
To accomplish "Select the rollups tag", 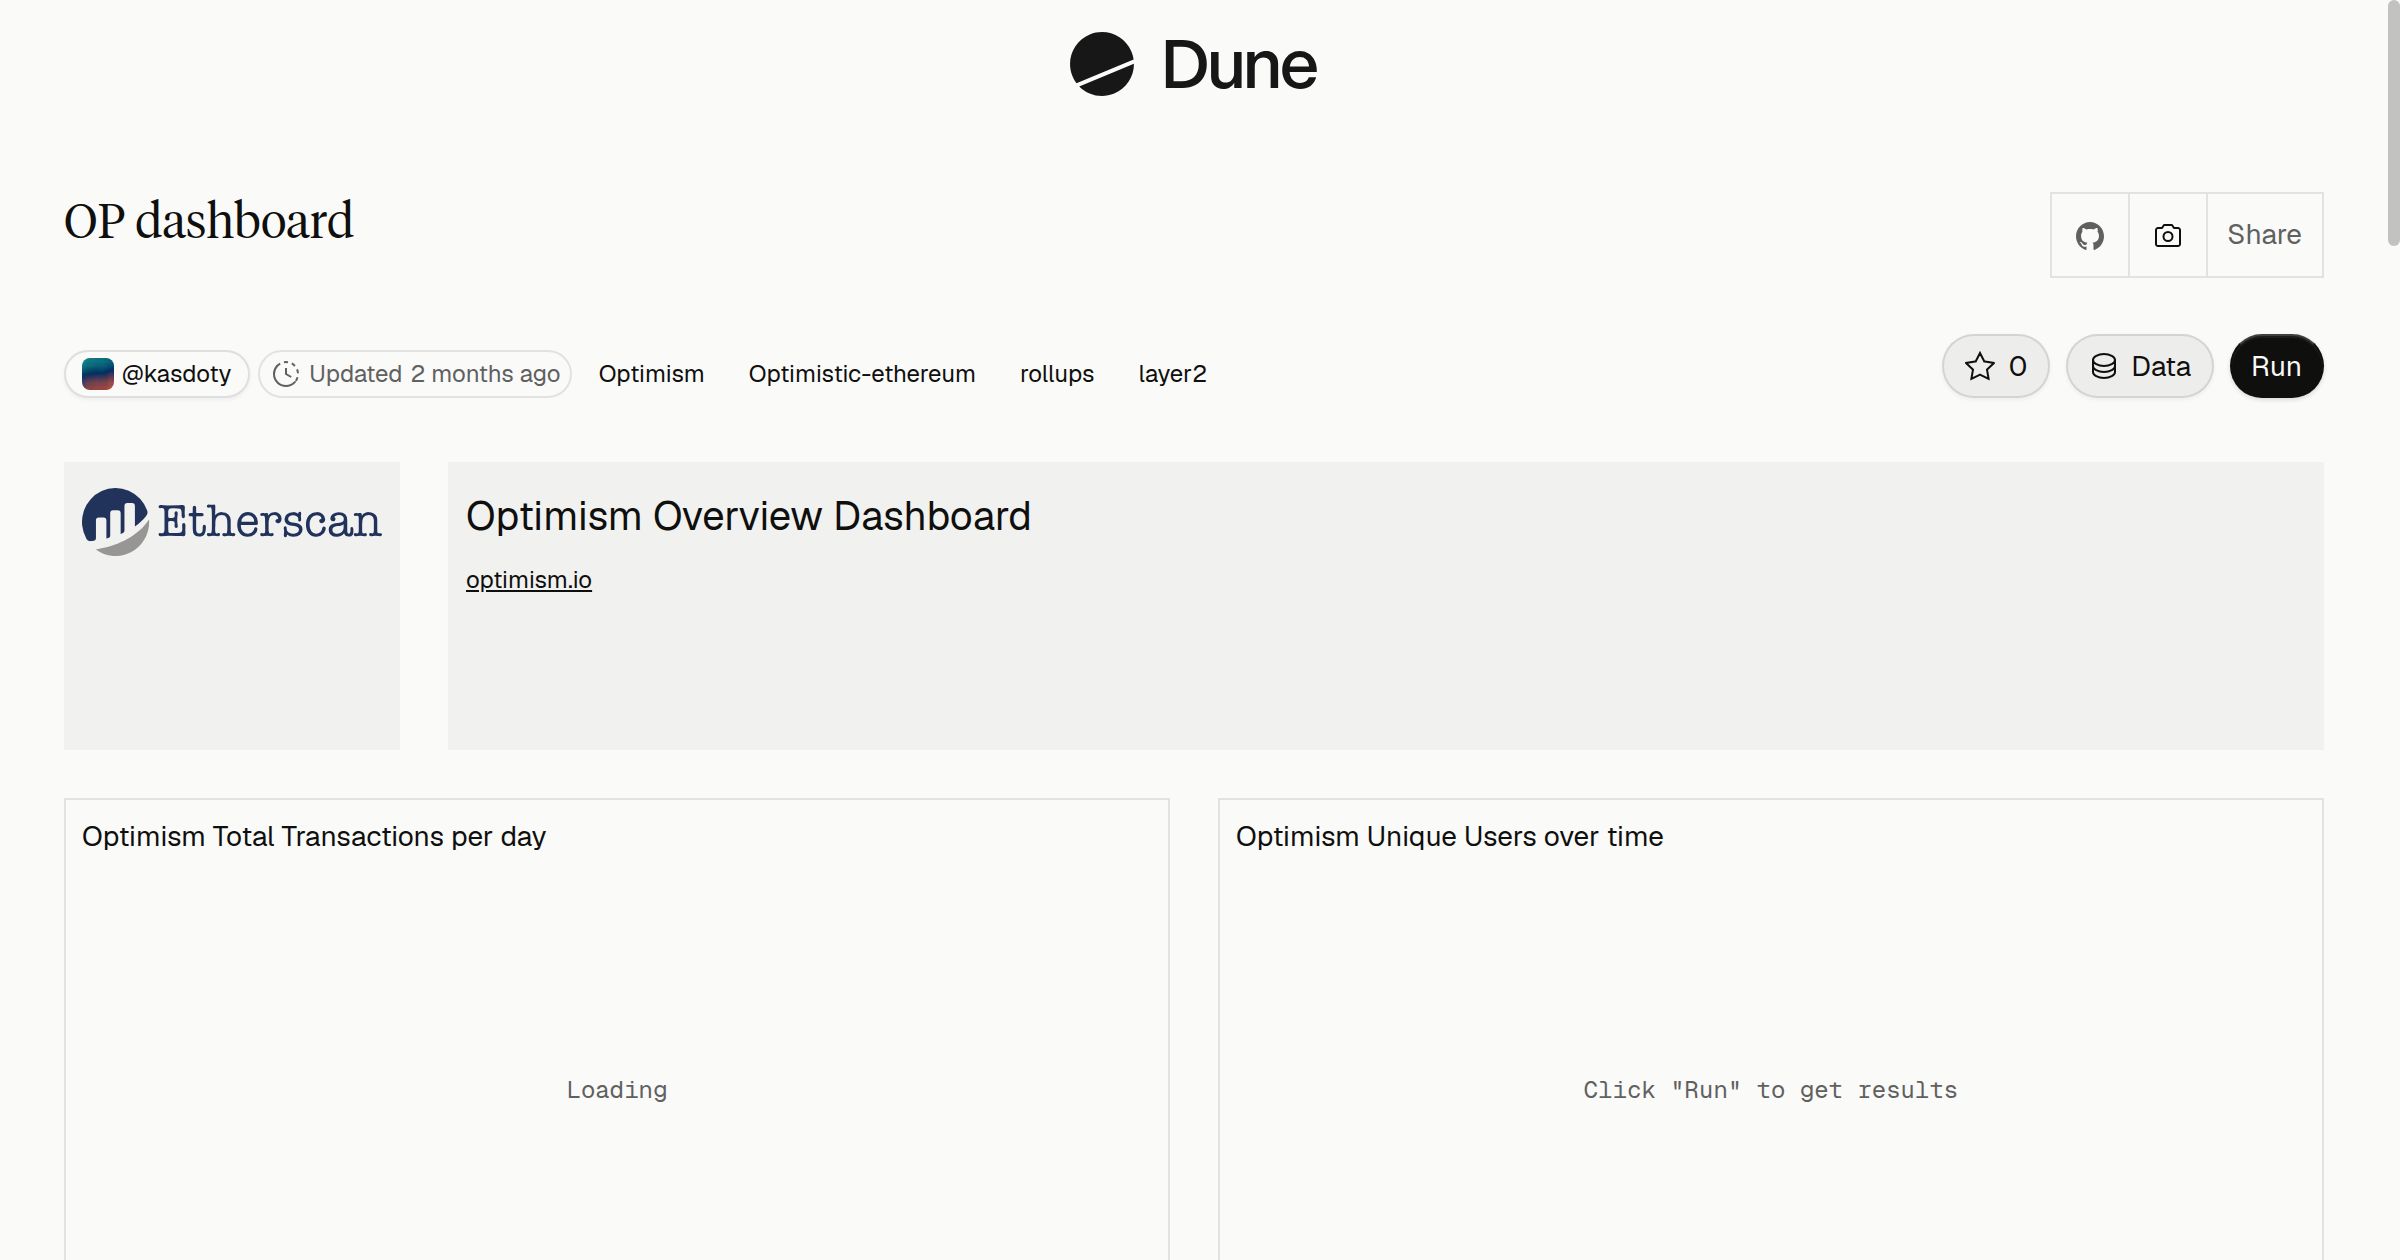I will (1057, 374).
